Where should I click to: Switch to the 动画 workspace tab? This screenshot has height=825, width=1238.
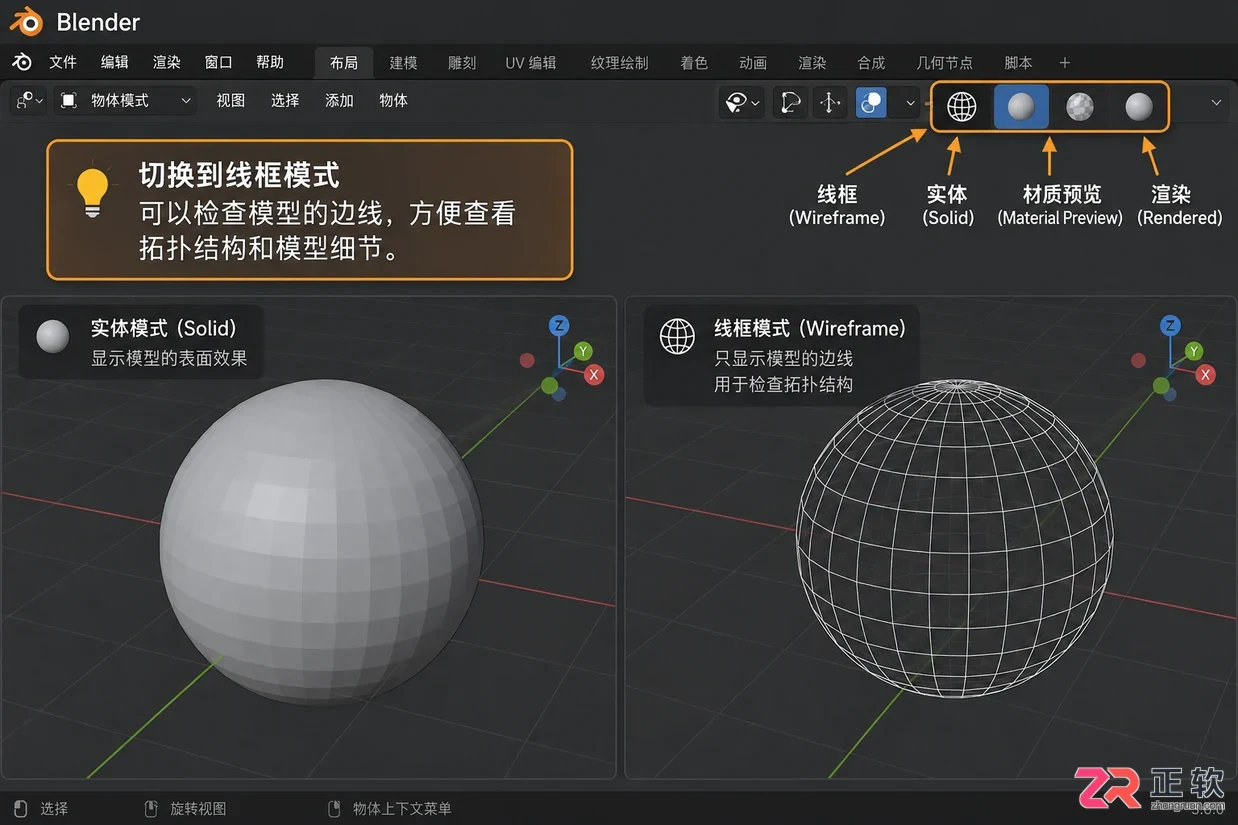pos(753,63)
